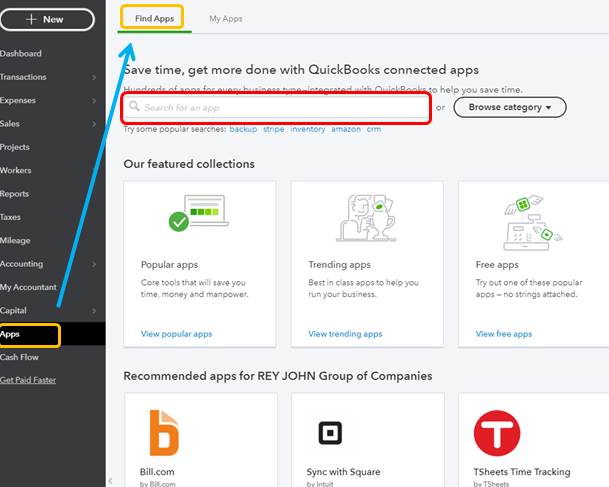The width and height of the screenshot is (609, 487).
Task: Expand the Transactions chevron arrow
Action: click(94, 77)
